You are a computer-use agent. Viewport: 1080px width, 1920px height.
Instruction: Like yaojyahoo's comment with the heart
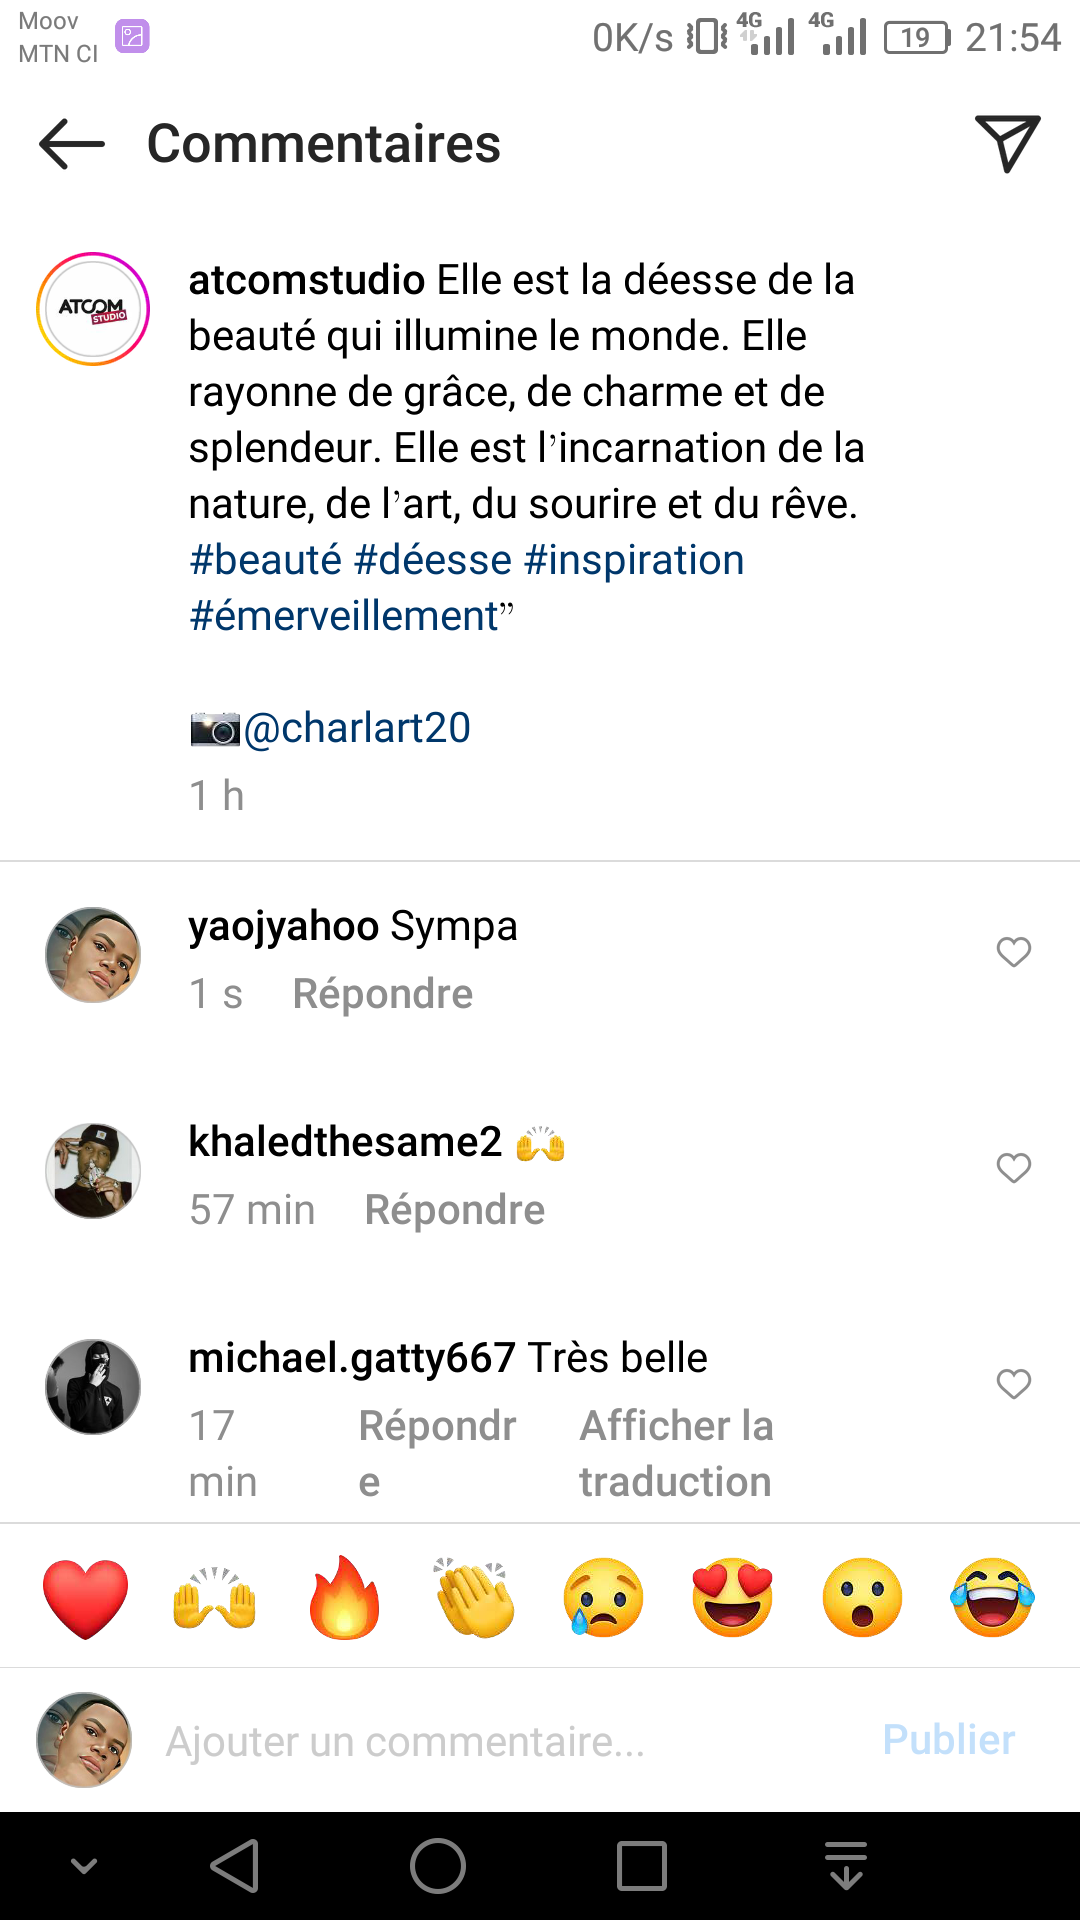[x=1013, y=952]
